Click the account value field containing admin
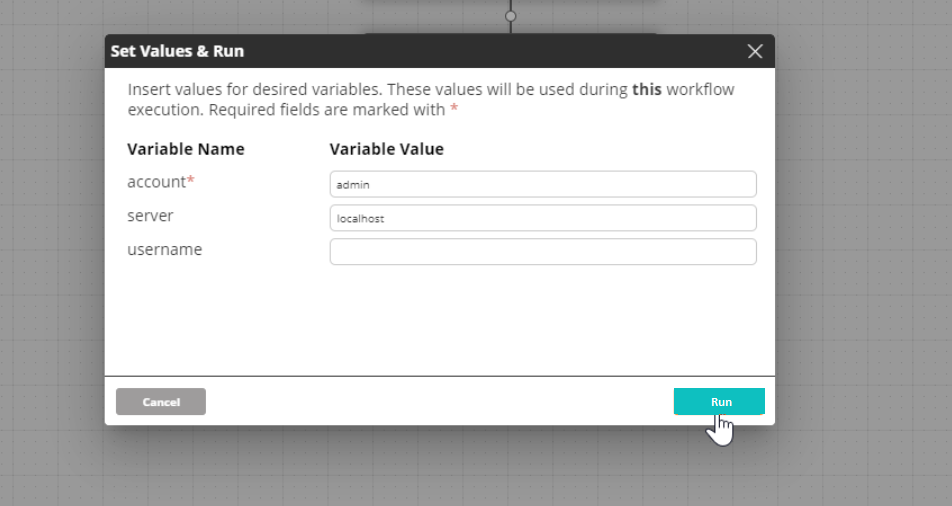 (x=543, y=184)
